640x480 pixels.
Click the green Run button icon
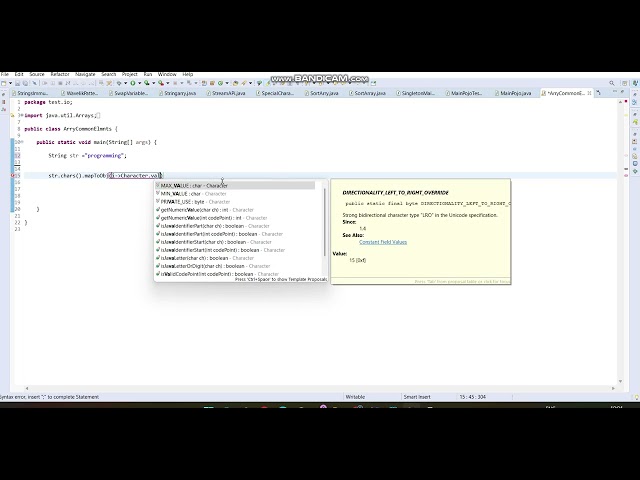133,83
